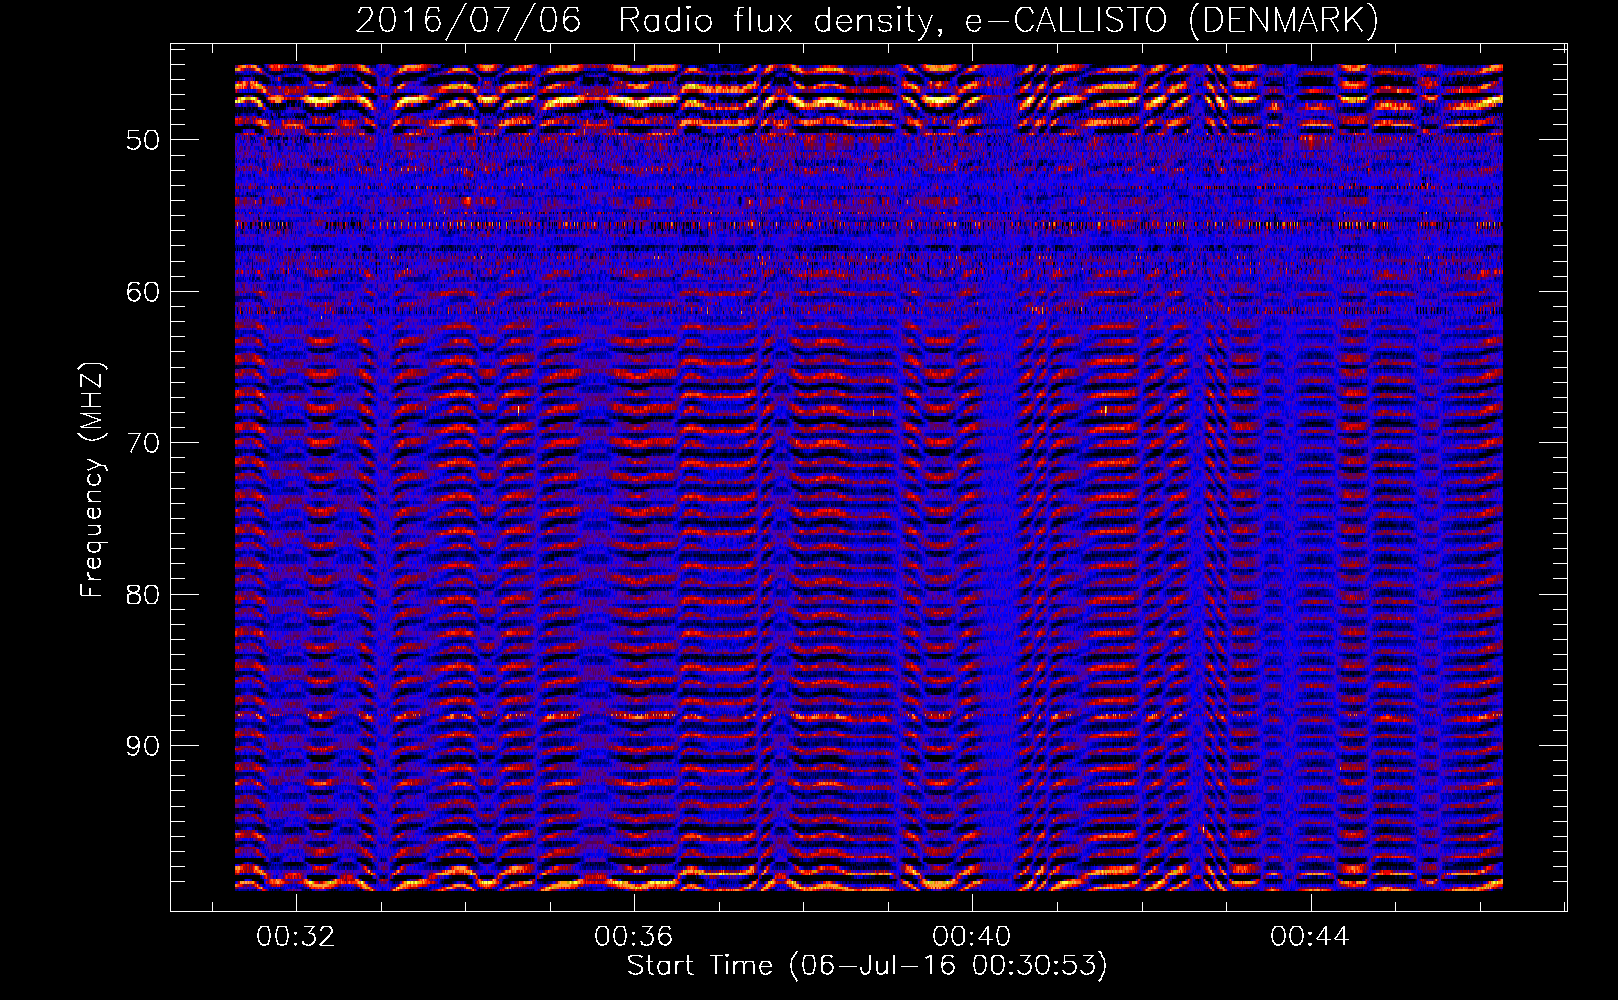The height and width of the screenshot is (1000, 1618).
Task: Click the 80 frequency tick label
Action: click(143, 595)
